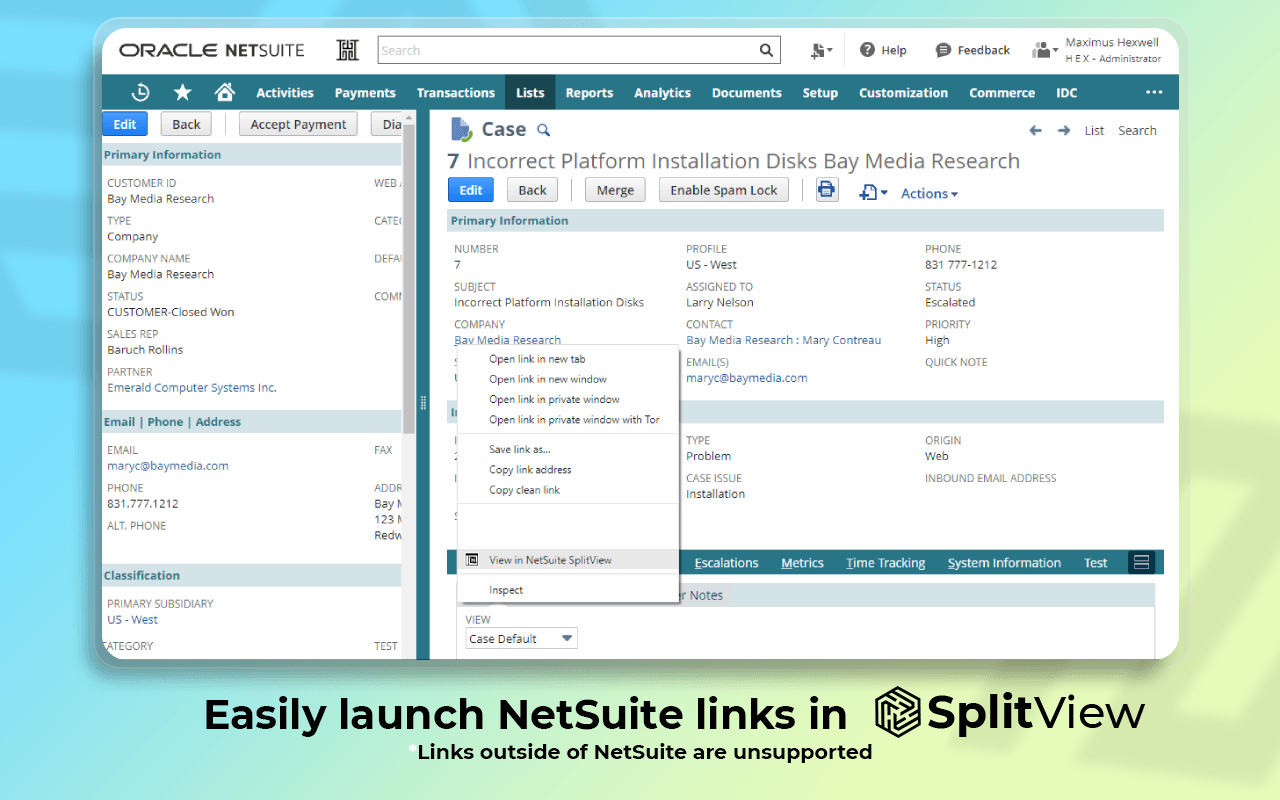
Task: Click the print icon on the Case record
Action: point(827,189)
